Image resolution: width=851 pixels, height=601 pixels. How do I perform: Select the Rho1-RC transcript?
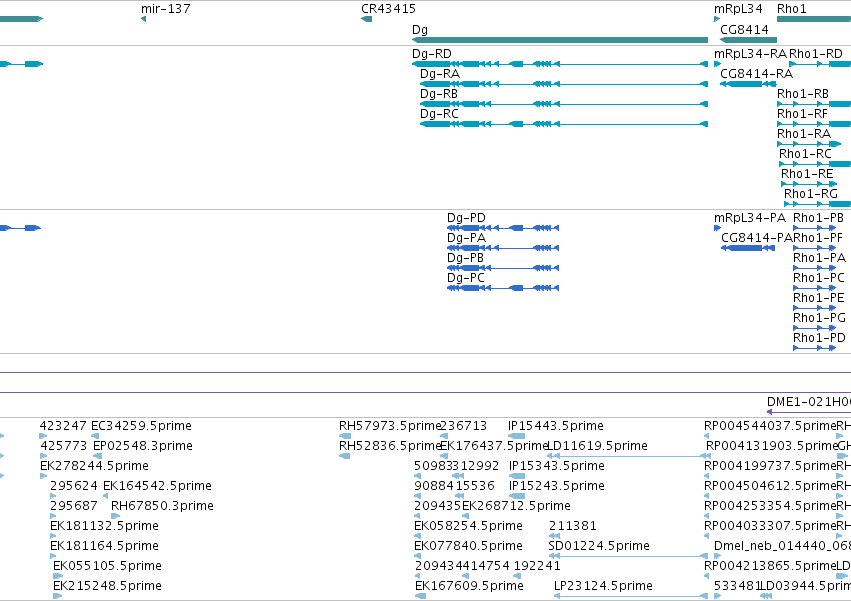pyautogui.click(x=815, y=165)
